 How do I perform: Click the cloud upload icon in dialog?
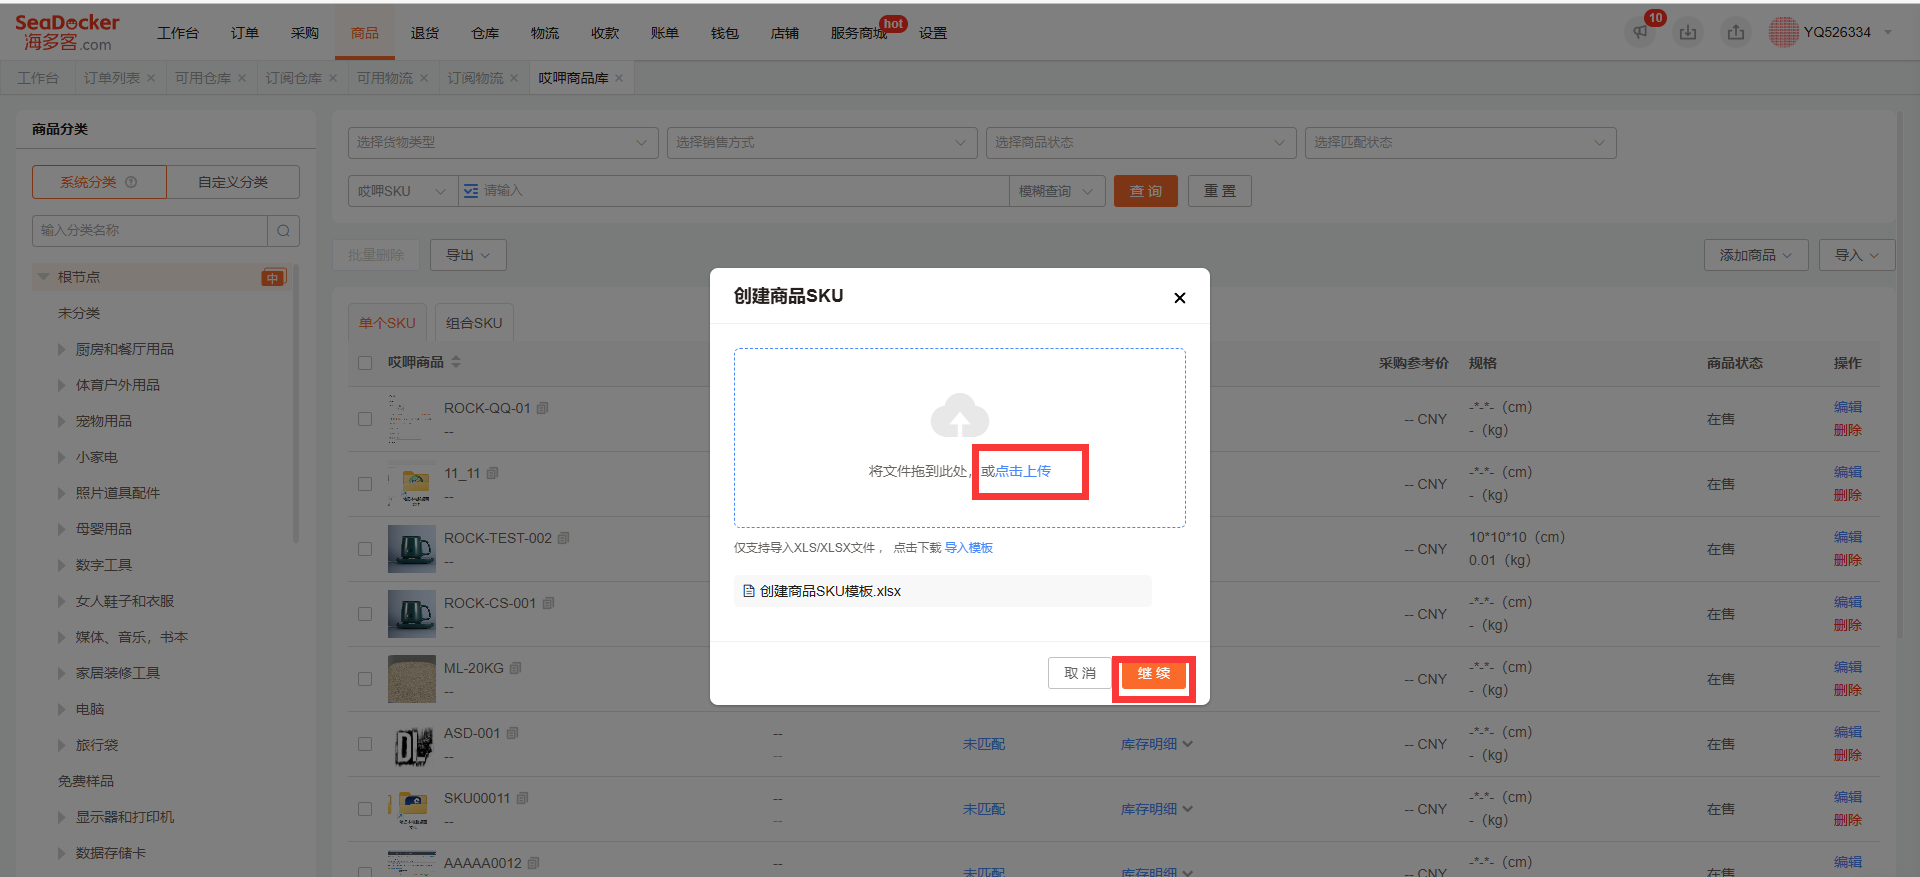960,415
